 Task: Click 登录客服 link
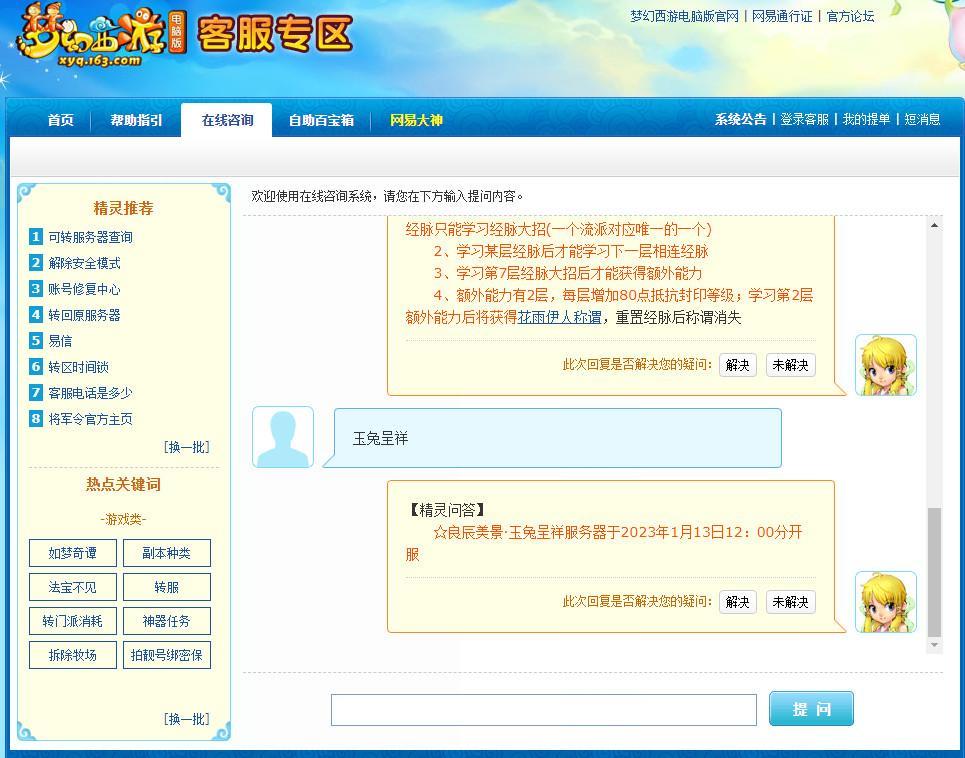tap(804, 119)
